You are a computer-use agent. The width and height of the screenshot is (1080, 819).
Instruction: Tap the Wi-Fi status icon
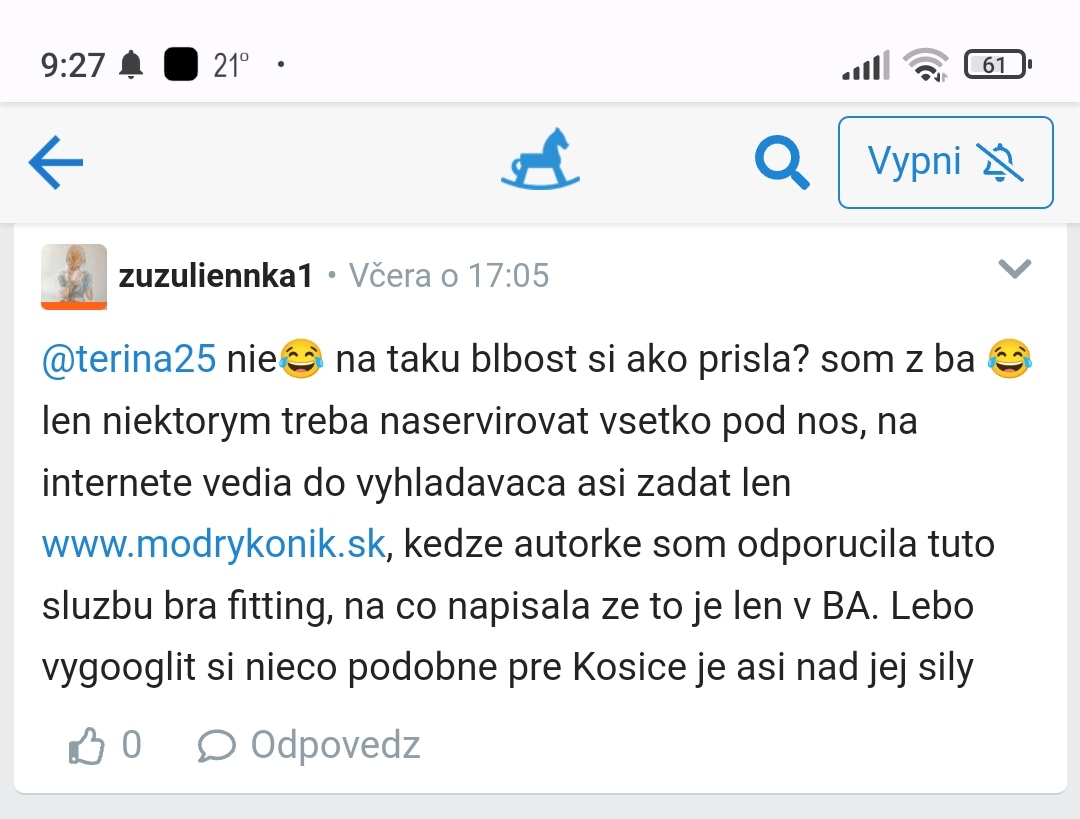[x=924, y=66]
